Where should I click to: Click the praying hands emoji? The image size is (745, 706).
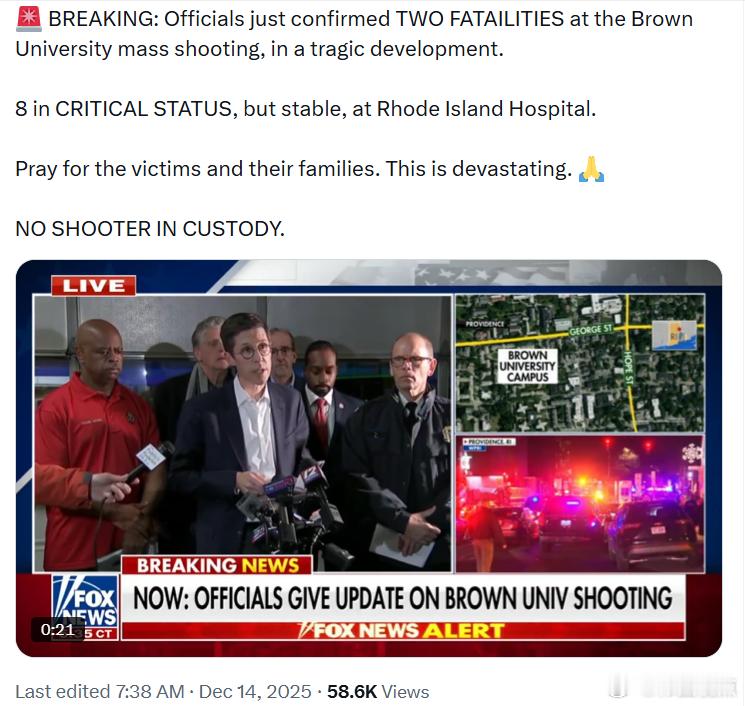[x=591, y=169]
